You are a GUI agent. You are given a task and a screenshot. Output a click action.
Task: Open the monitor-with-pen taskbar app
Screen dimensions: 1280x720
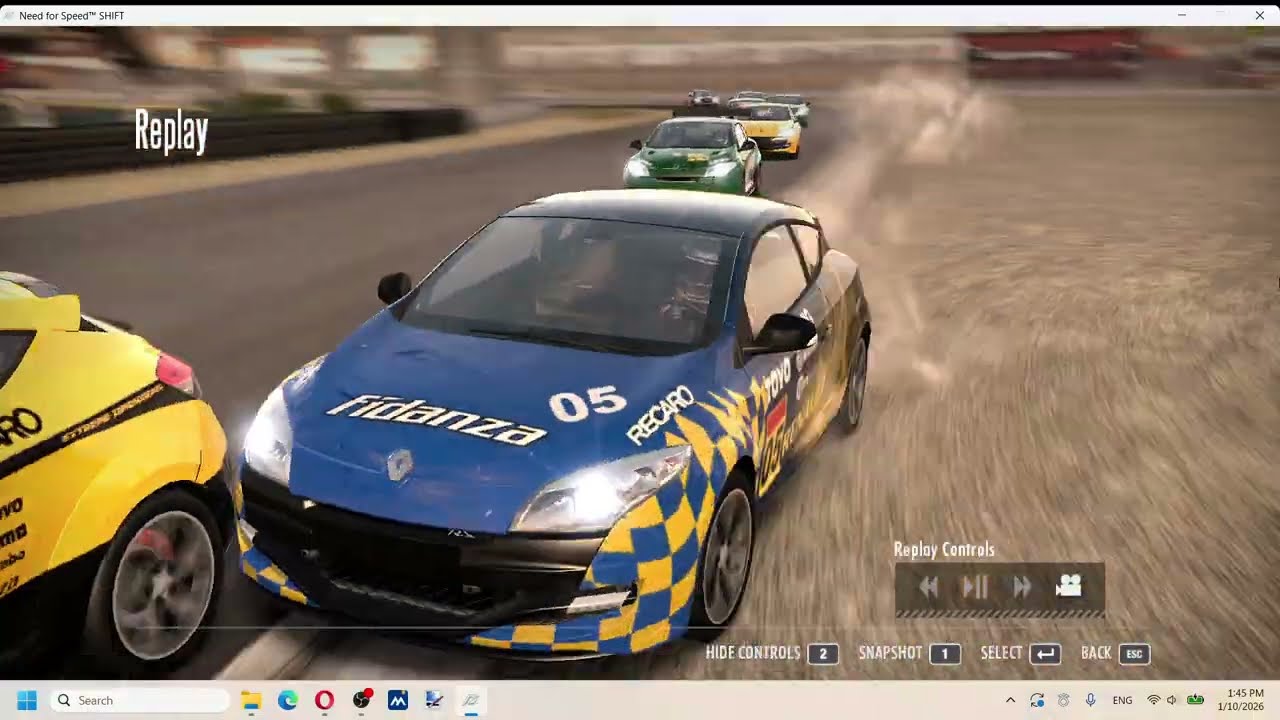pos(434,700)
